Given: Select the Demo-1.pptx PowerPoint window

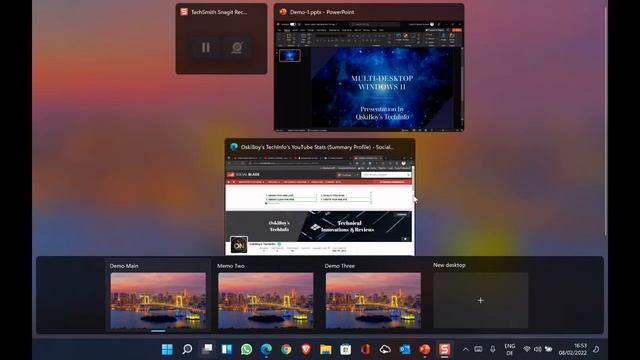Looking at the screenshot, I should [369, 68].
